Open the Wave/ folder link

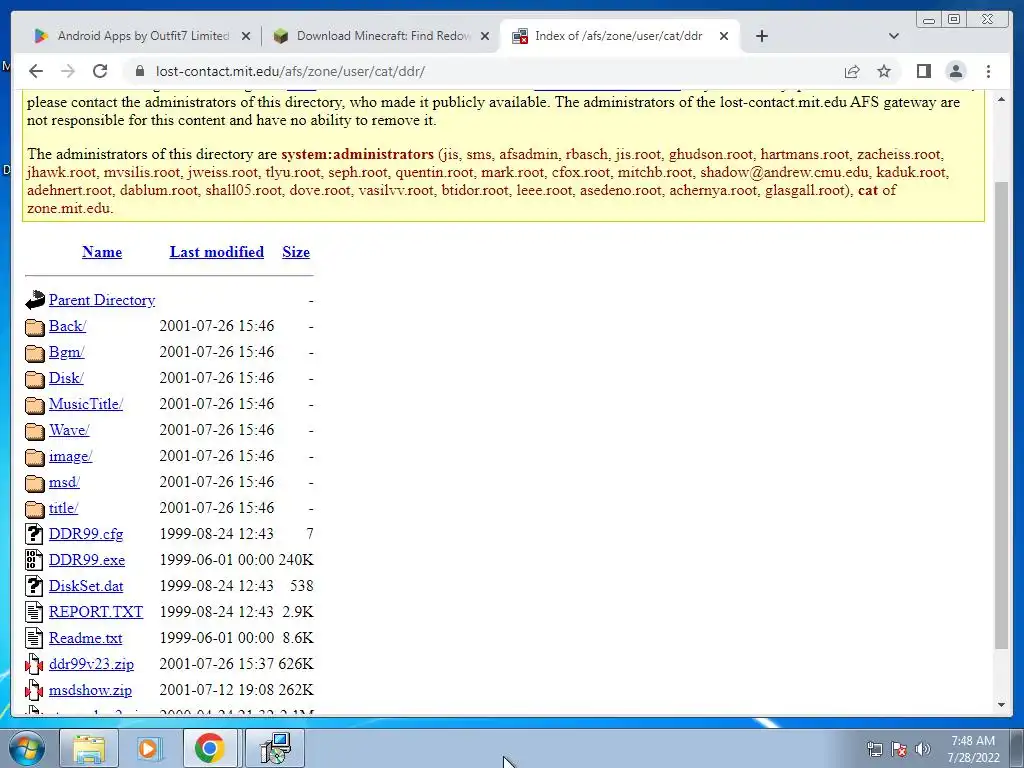click(69, 430)
